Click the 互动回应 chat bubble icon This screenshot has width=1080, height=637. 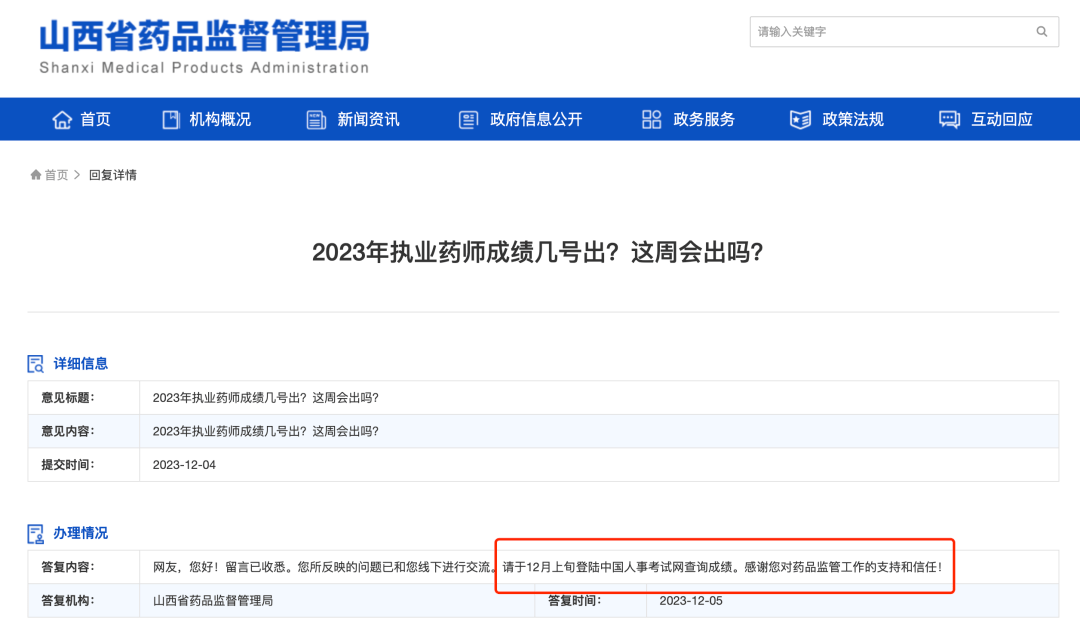949,120
